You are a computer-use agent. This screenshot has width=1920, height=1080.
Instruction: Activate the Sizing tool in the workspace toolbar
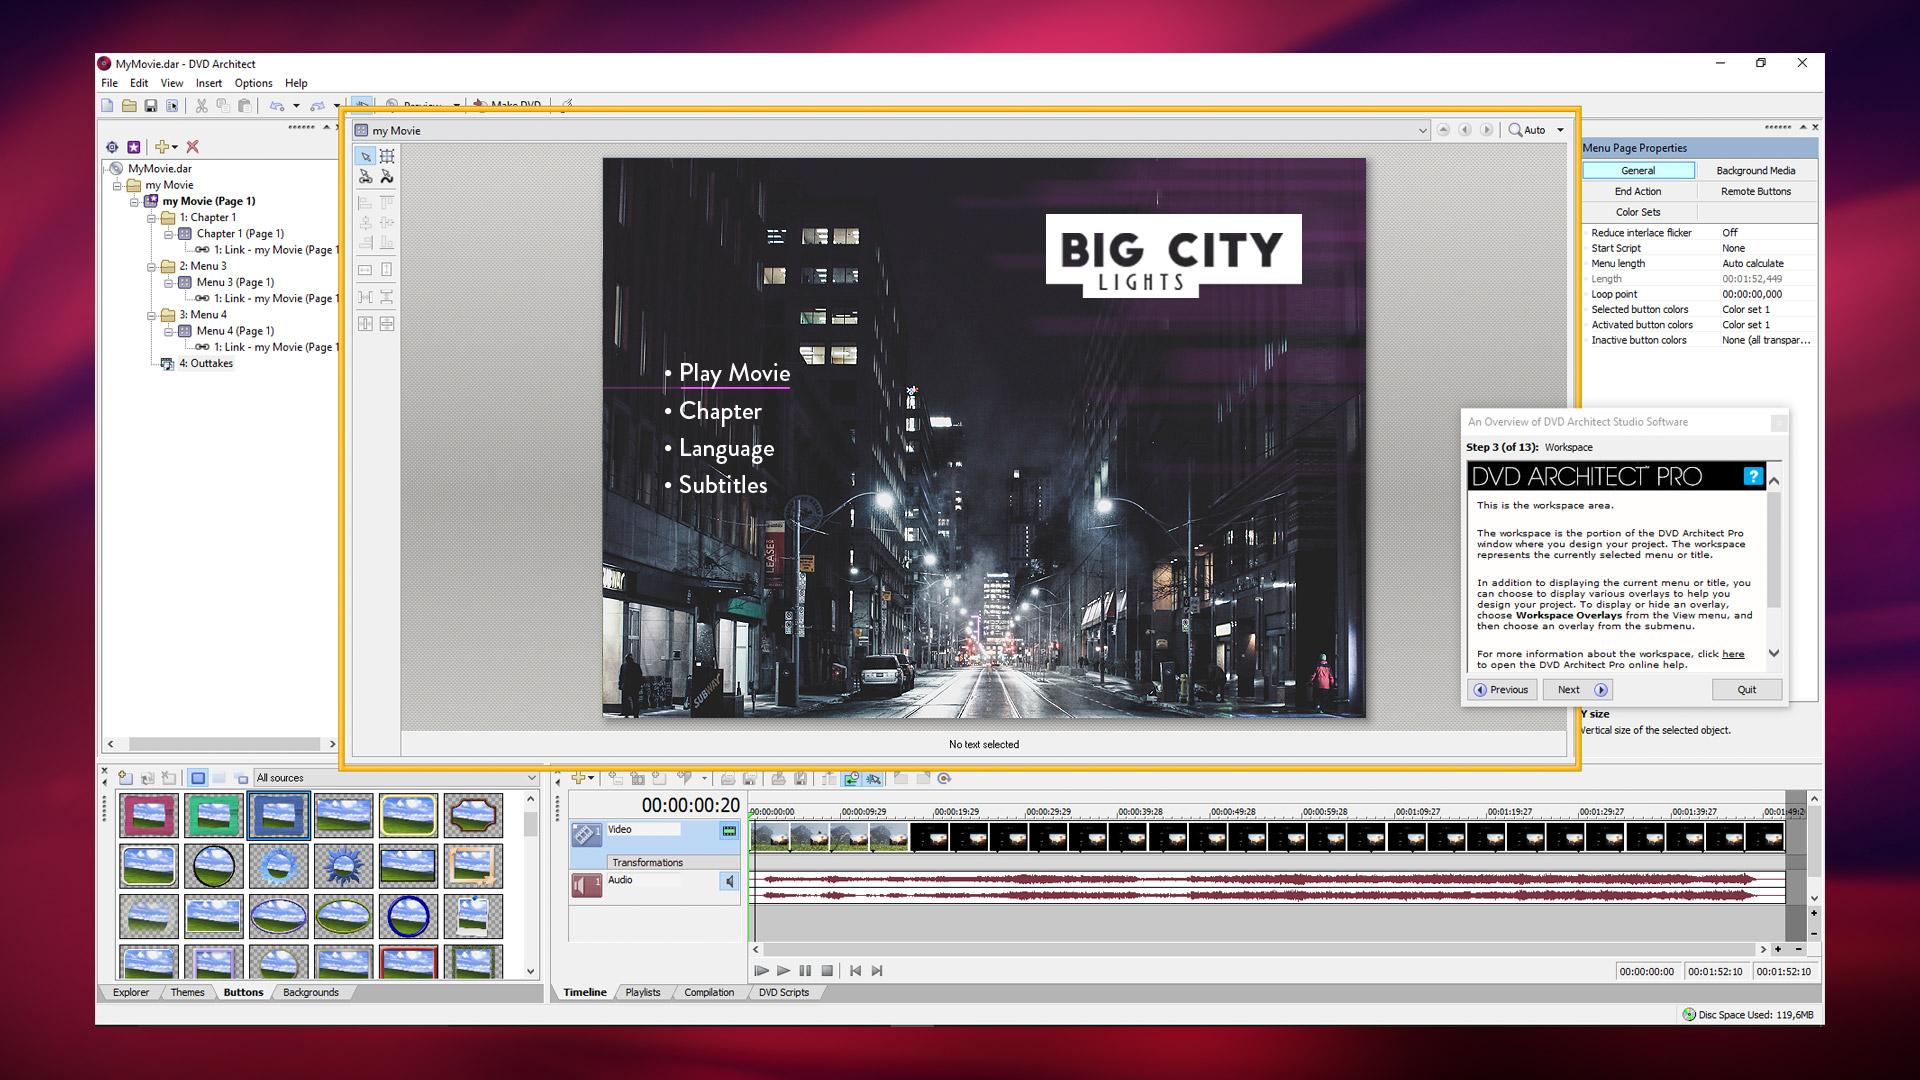389,156
